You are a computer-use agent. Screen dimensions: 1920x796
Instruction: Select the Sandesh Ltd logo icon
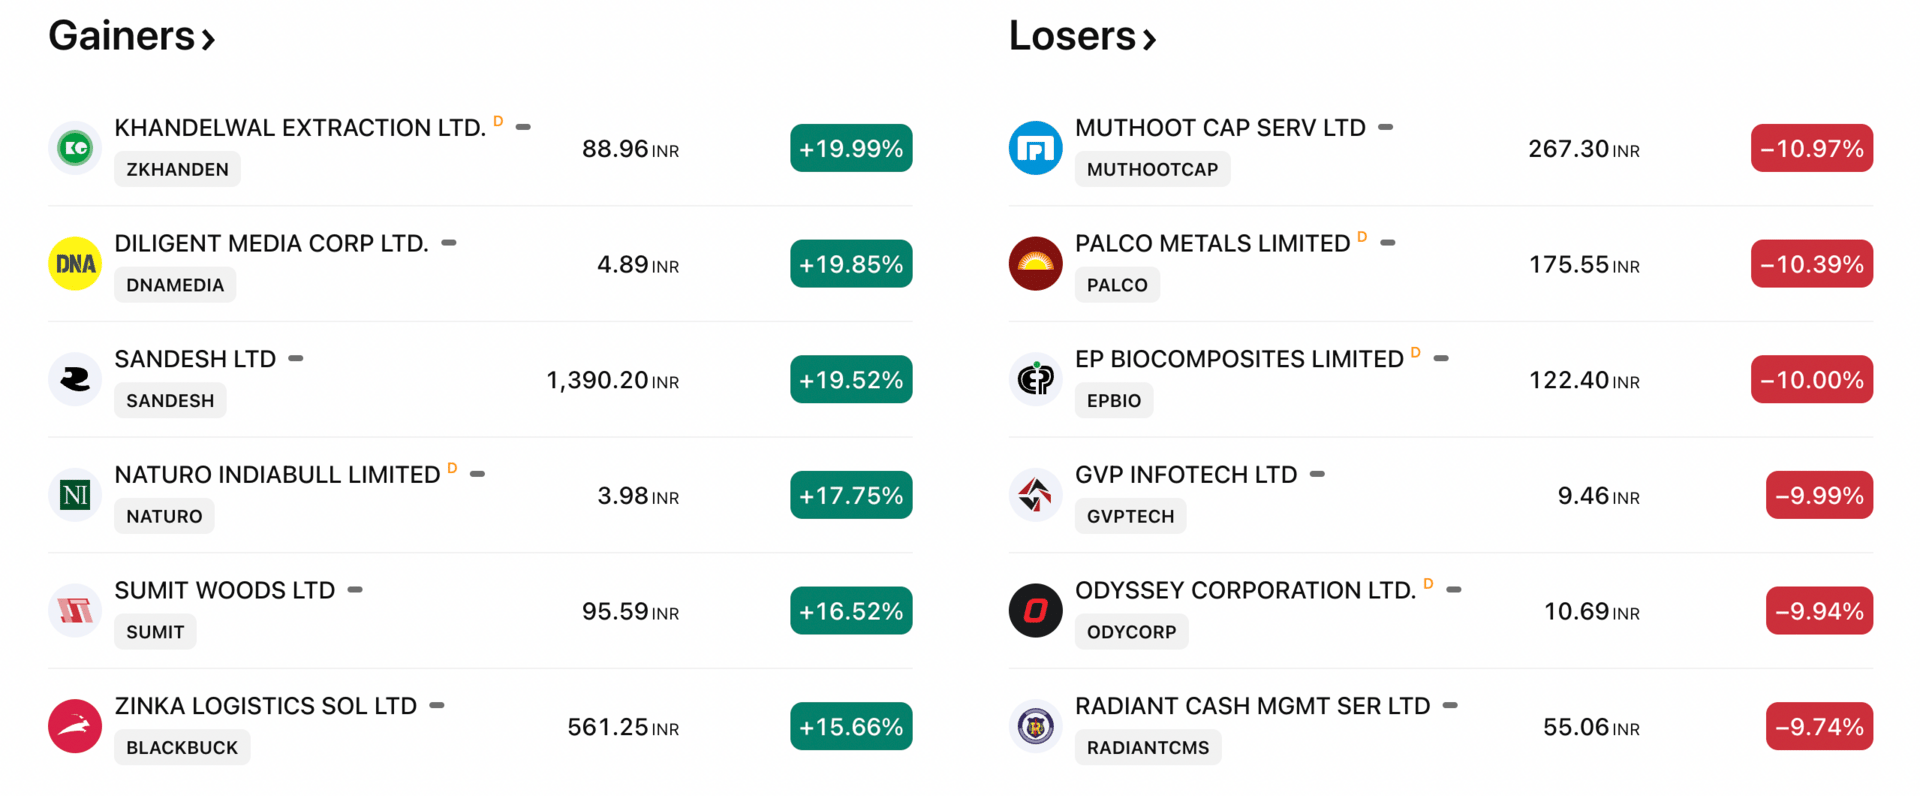tap(75, 379)
